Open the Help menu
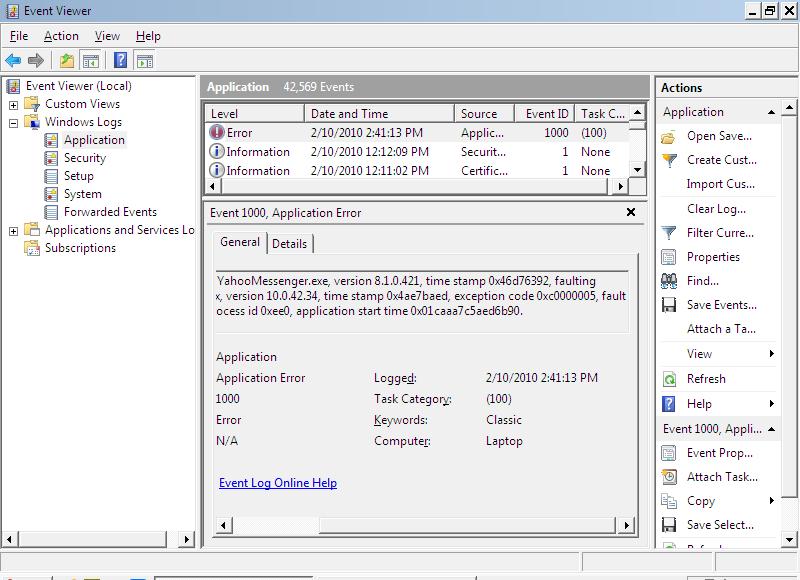The image size is (800, 580). [148, 36]
